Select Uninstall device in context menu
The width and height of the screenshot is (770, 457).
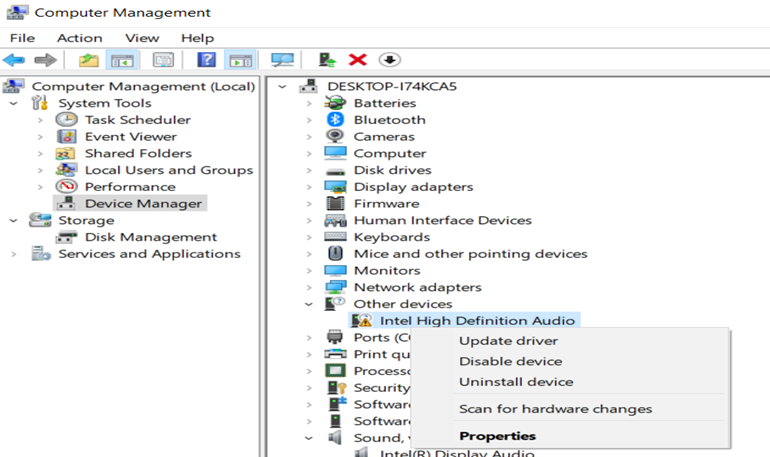(x=515, y=382)
